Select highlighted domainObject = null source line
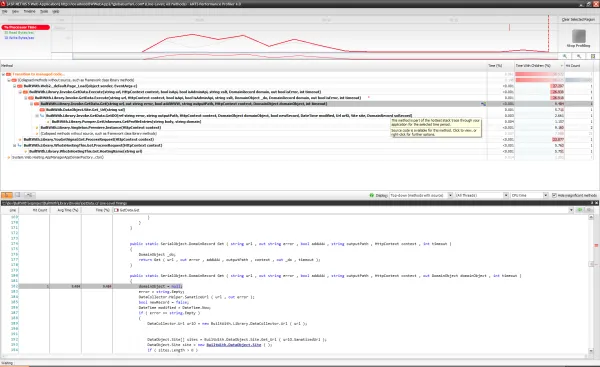This screenshot has width=600, height=367. pos(160,286)
